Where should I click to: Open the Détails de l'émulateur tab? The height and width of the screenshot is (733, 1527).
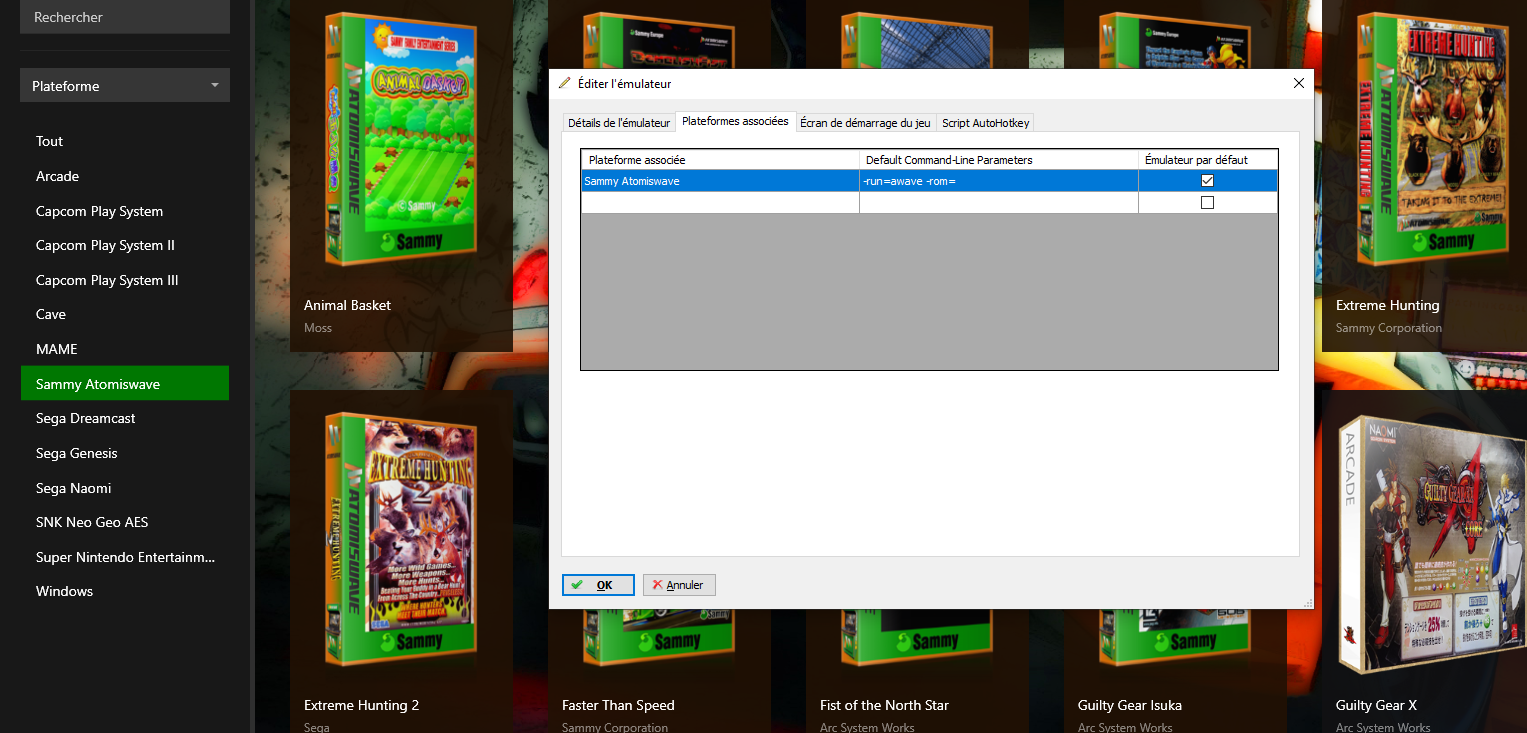[619, 123]
